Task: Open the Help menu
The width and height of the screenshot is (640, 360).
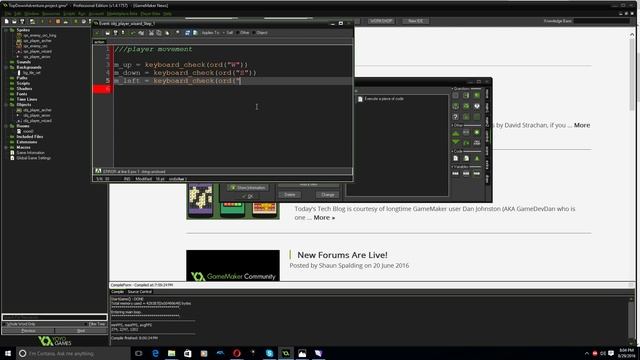Action: click(x=167, y=14)
